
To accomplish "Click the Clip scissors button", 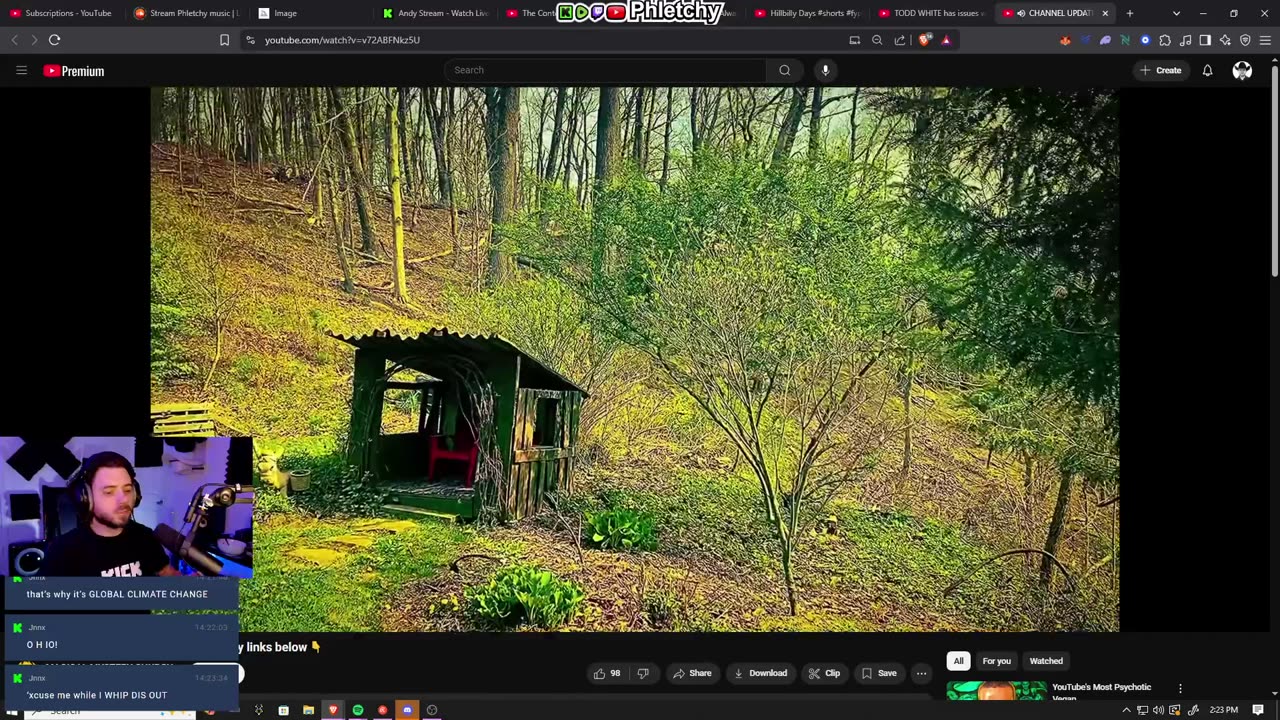I will (824, 673).
